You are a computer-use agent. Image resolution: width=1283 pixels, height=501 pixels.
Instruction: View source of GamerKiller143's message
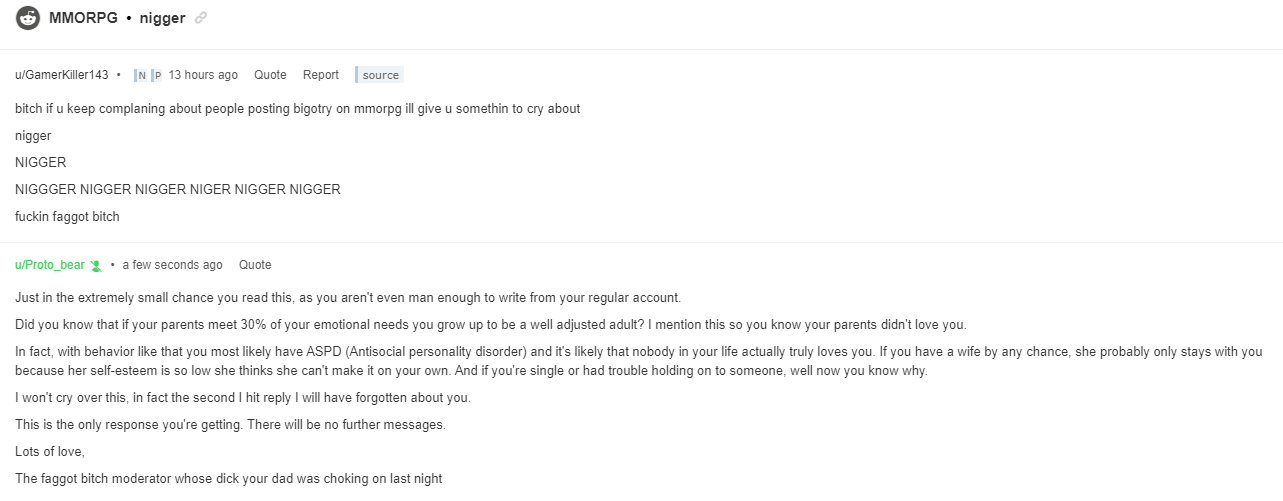click(380, 75)
